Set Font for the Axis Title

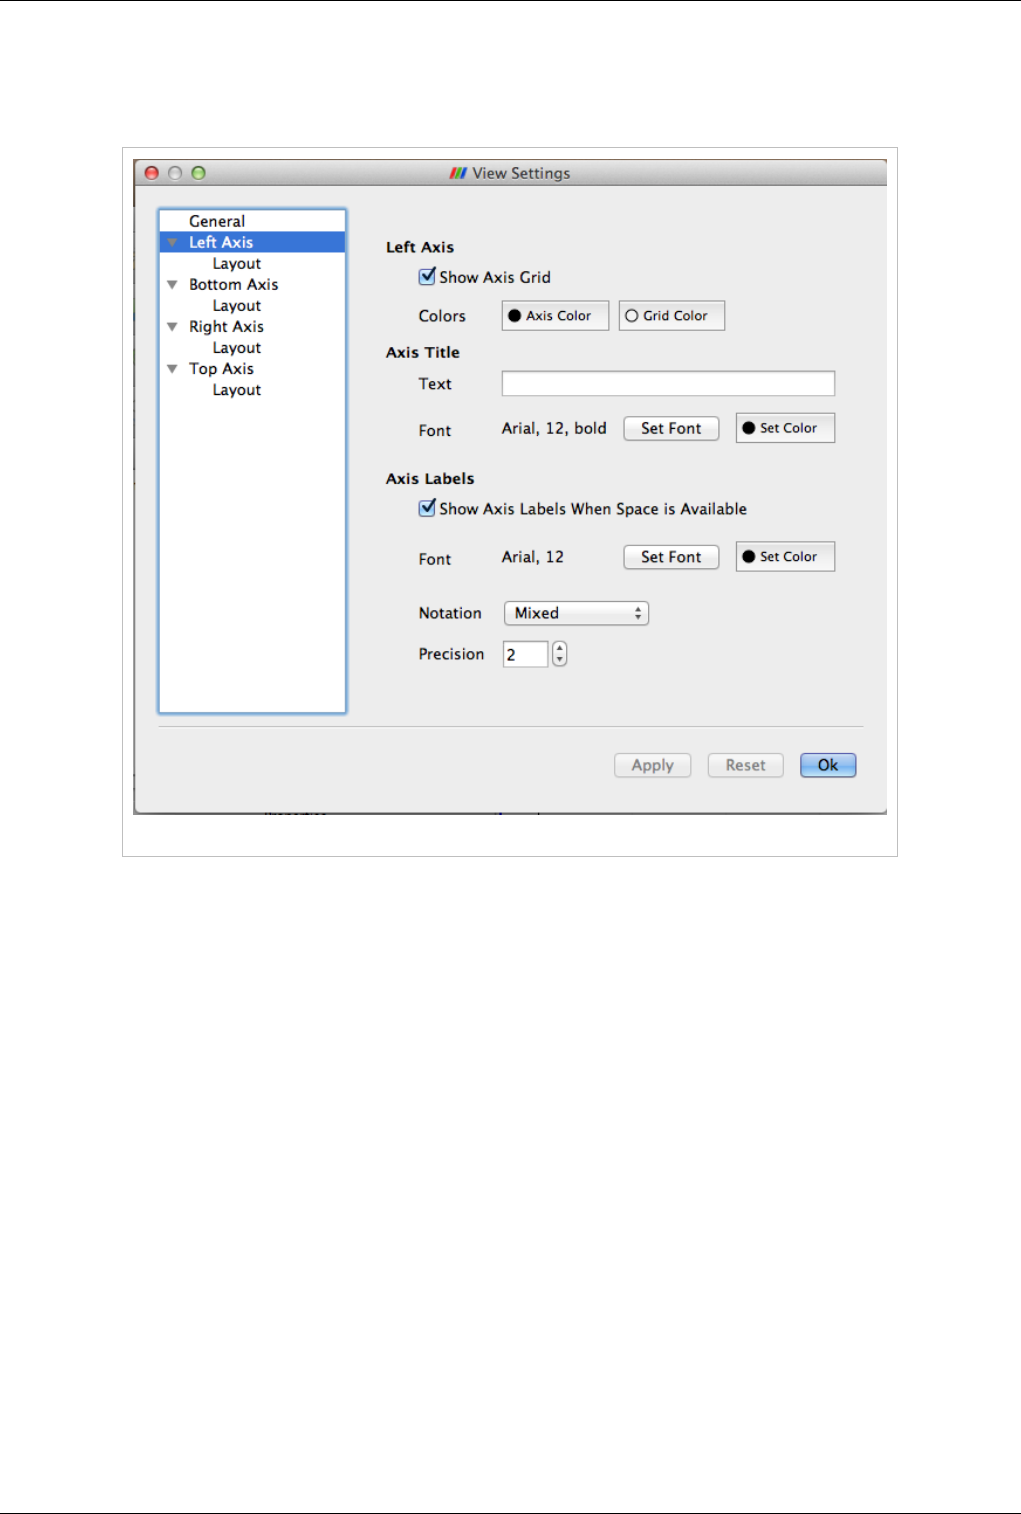pyautogui.click(x=671, y=428)
